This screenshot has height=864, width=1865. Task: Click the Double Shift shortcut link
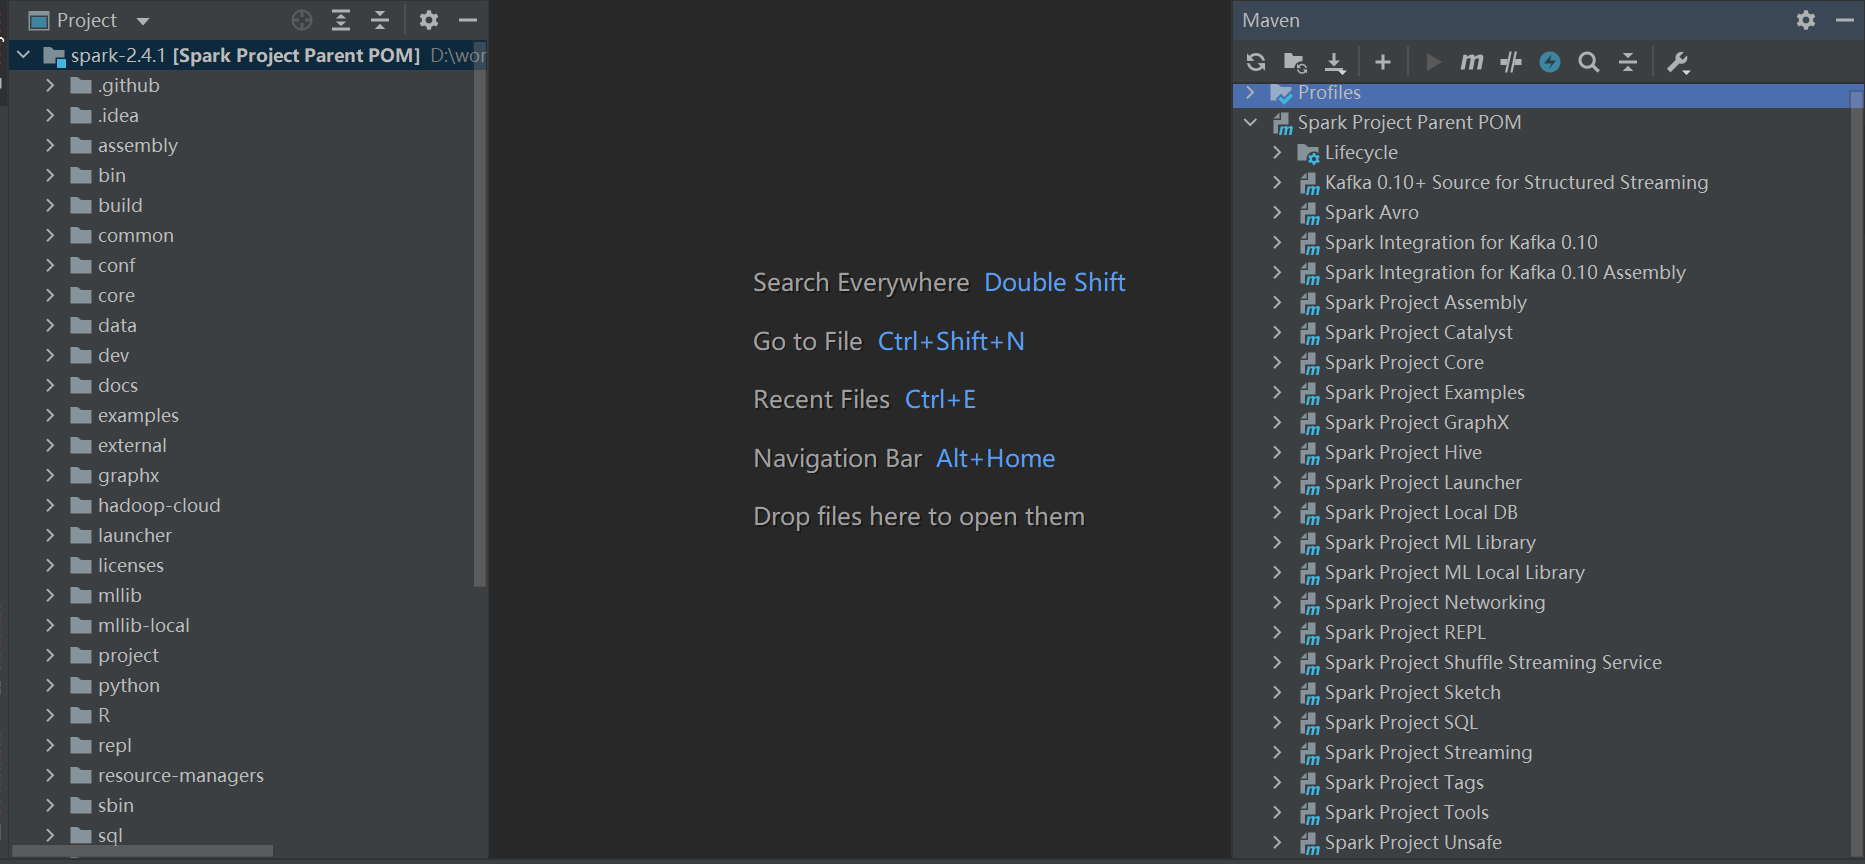[1055, 282]
